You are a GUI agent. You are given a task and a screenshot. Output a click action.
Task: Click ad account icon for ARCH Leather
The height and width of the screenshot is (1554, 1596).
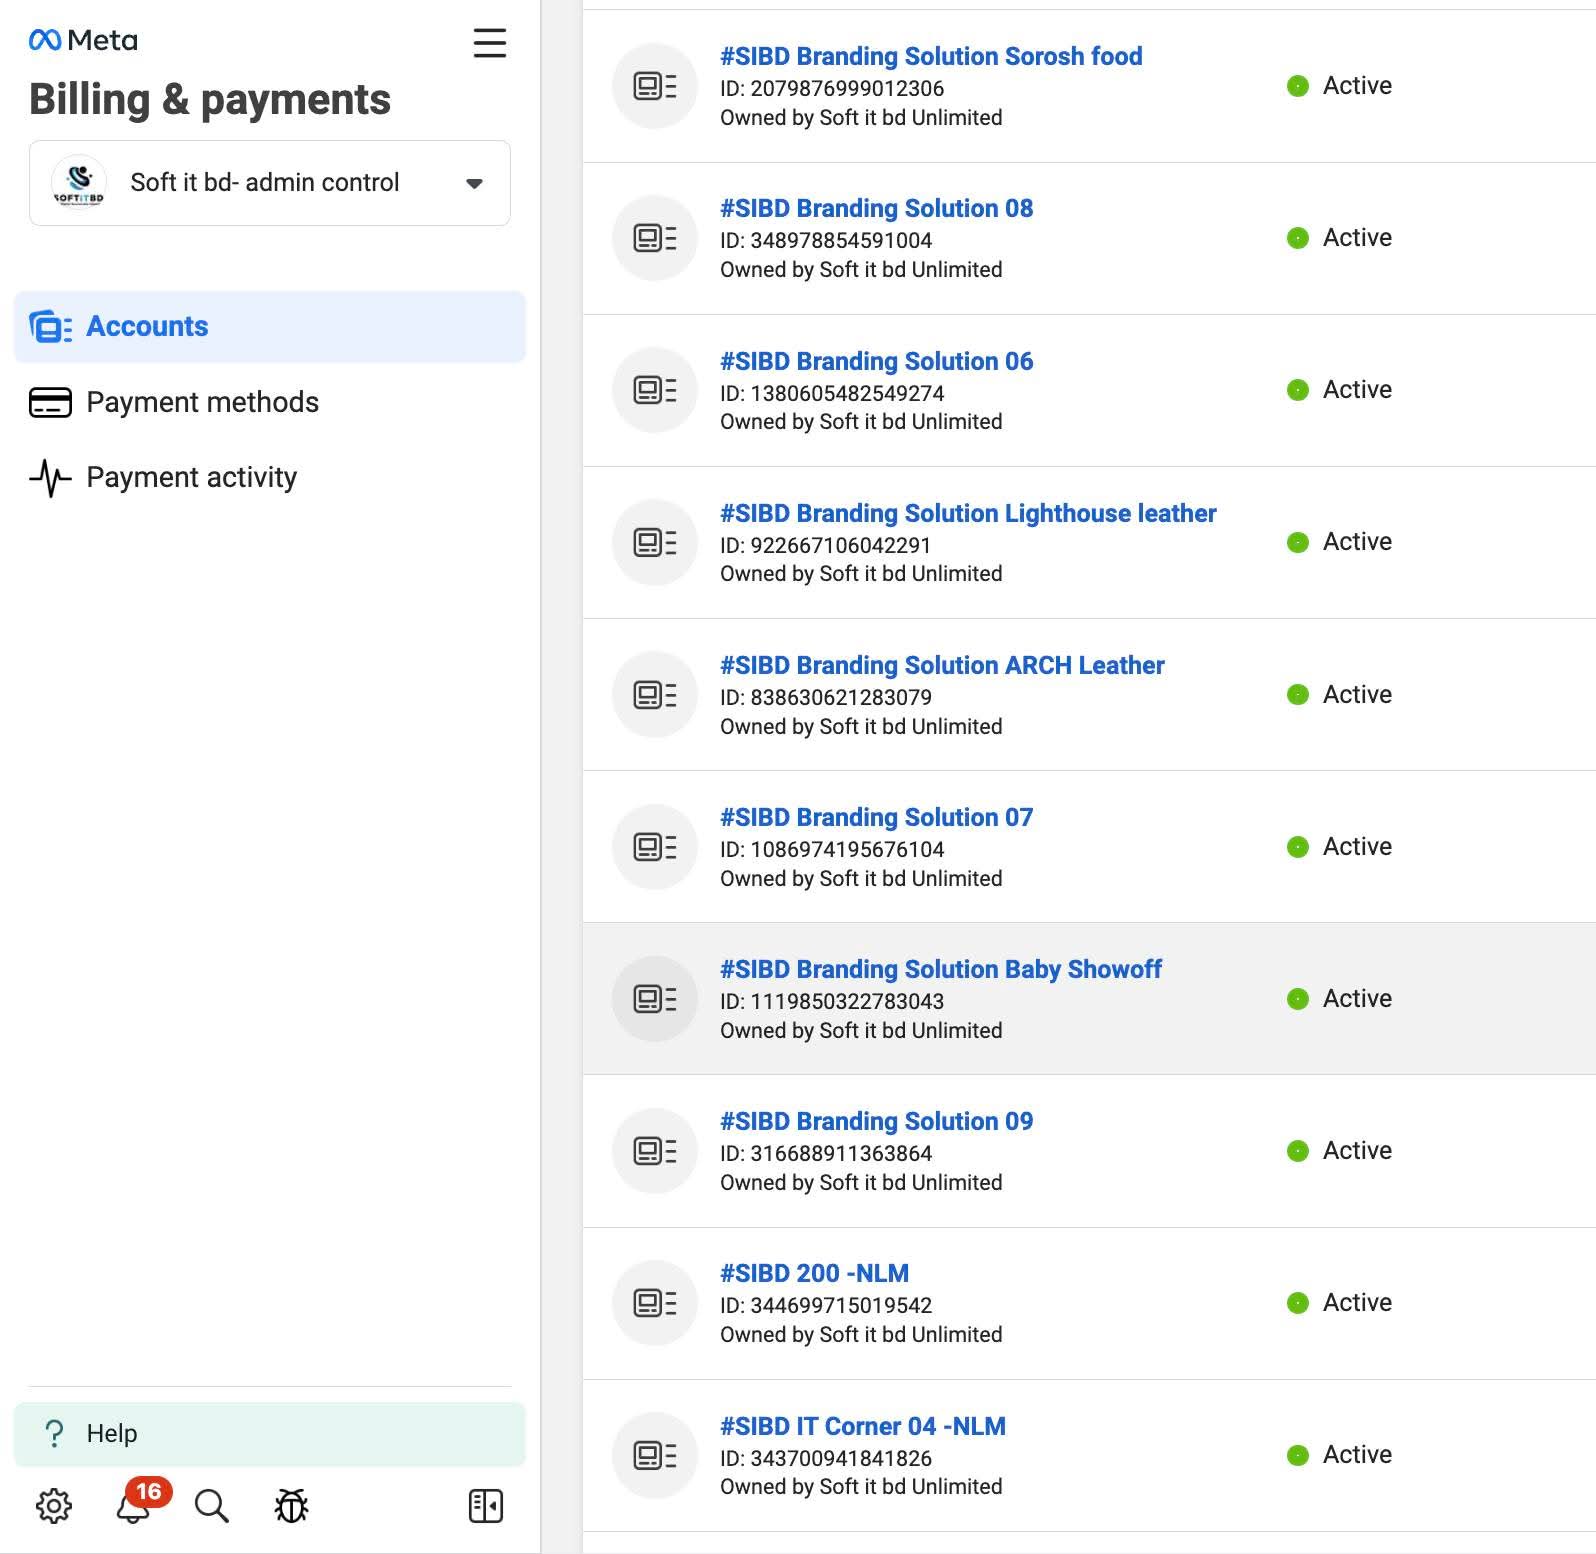tap(655, 694)
